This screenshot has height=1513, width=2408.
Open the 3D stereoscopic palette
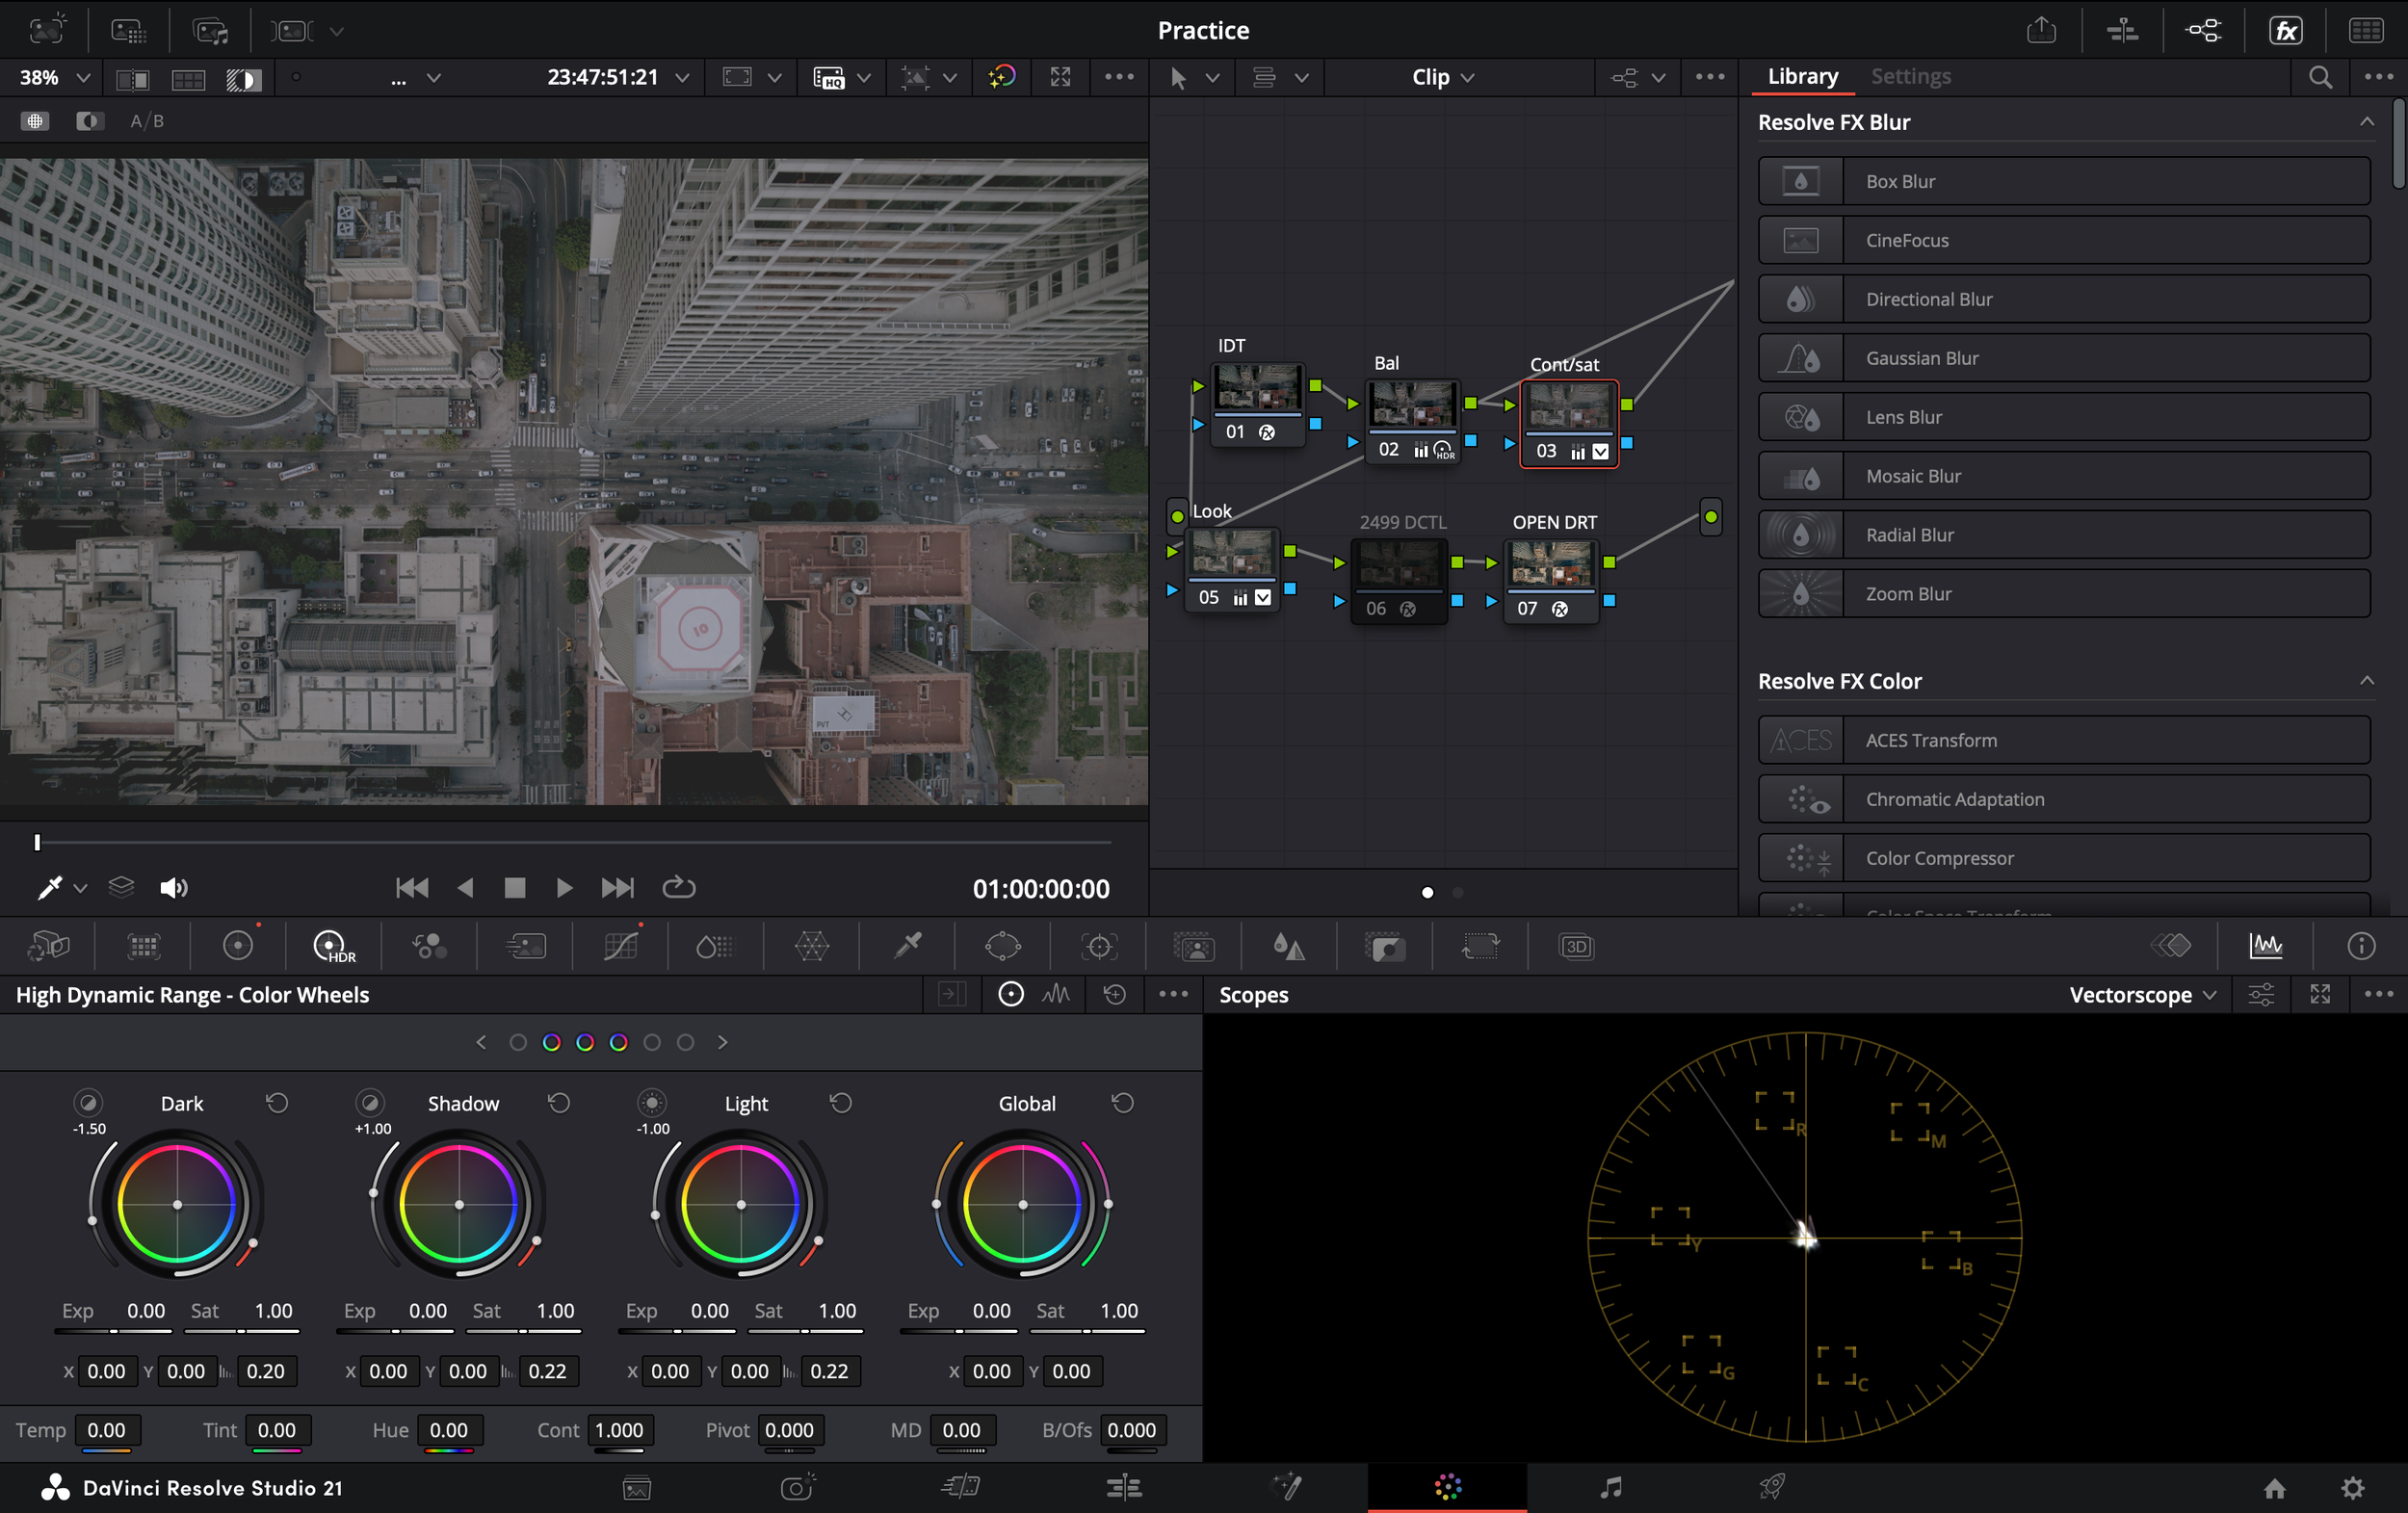[1576, 946]
